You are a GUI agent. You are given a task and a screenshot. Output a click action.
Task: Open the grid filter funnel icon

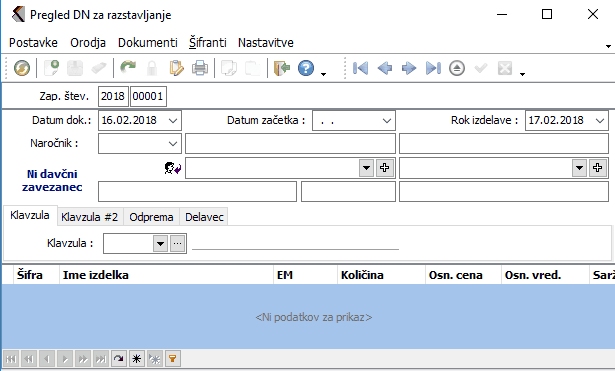tap(172, 358)
